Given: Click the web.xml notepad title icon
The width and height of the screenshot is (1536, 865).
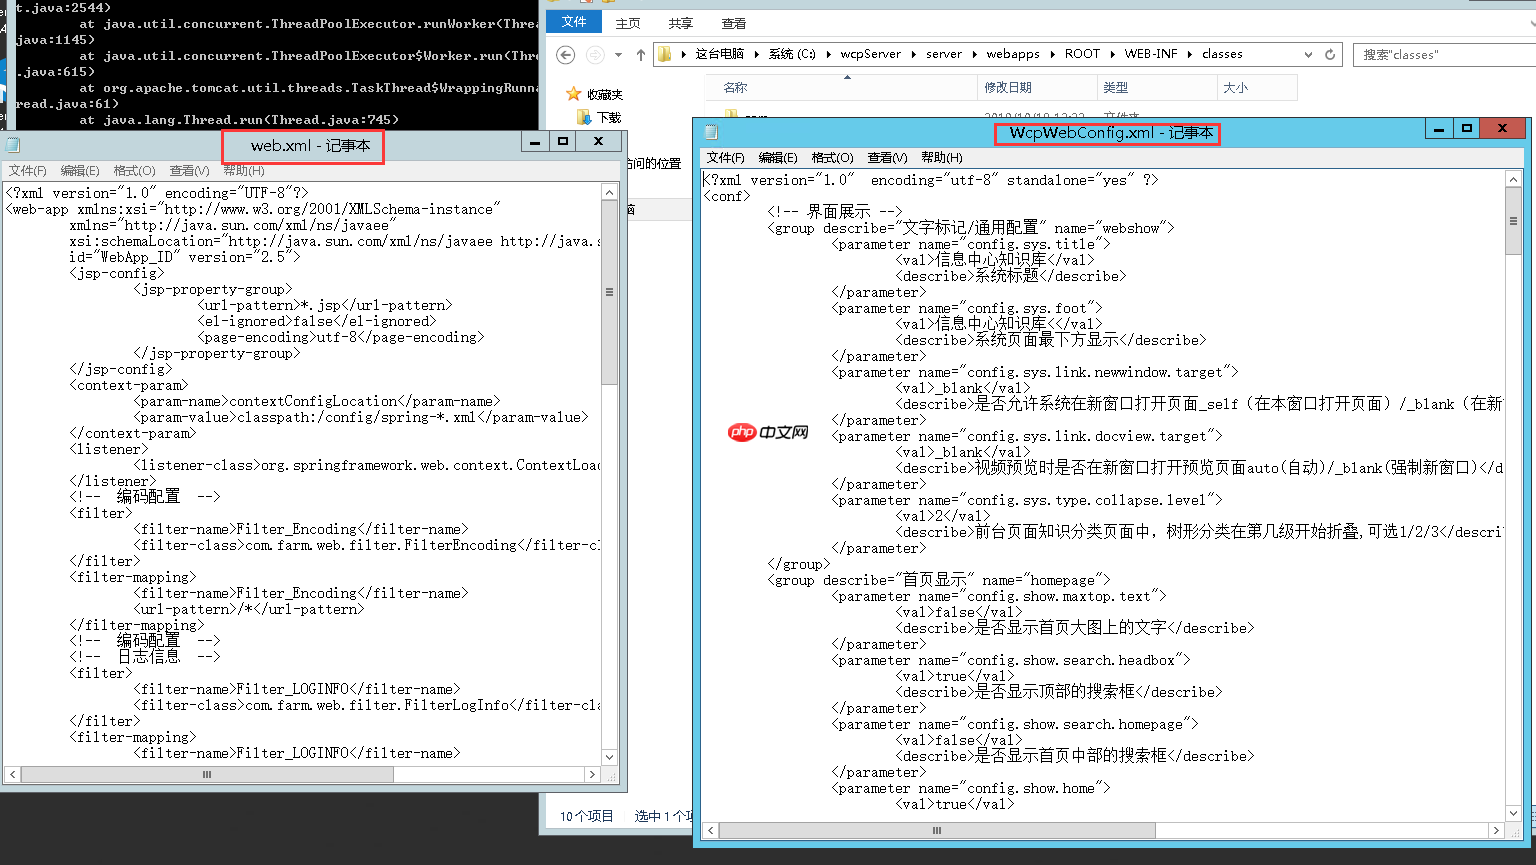Looking at the screenshot, I should coord(13,145).
